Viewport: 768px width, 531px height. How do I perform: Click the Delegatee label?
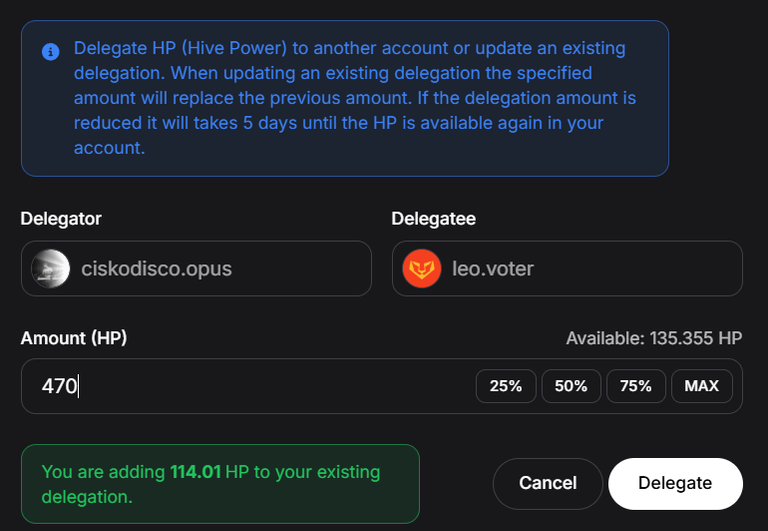pyautogui.click(x=433, y=218)
